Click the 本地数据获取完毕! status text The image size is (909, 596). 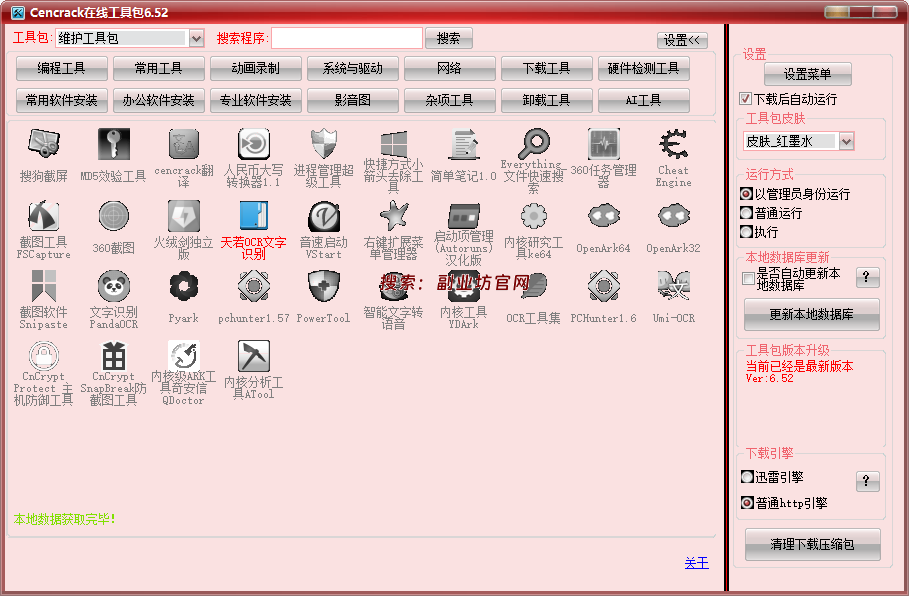[x=64, y=519]
